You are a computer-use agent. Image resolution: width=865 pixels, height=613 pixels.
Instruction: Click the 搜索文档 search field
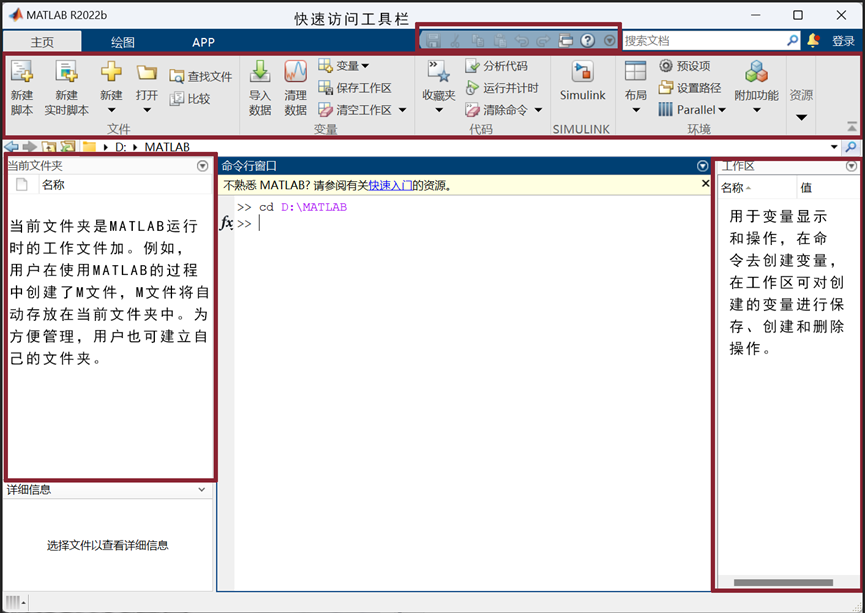coord(704,40)
